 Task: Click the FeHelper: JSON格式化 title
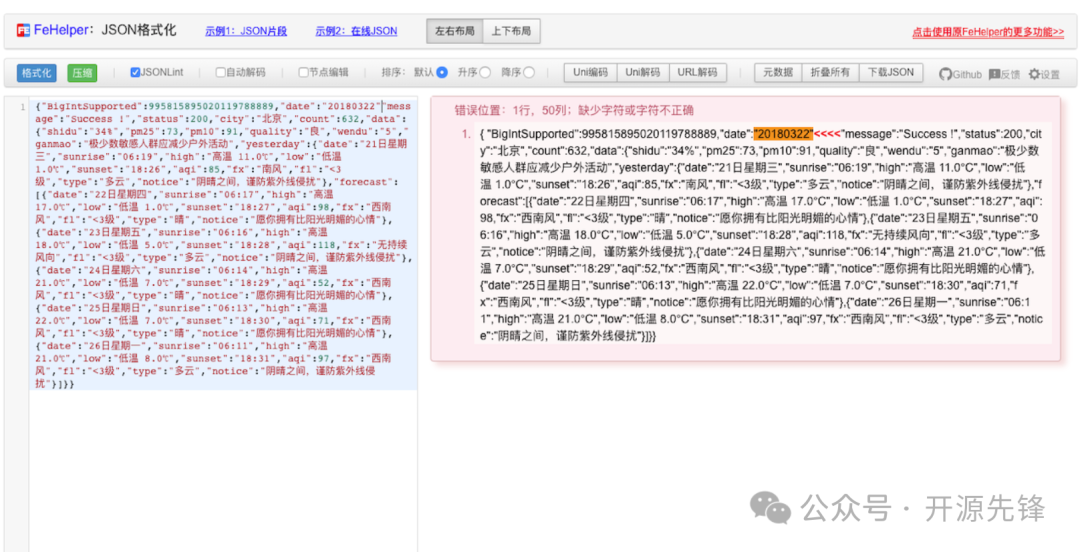pyautogui.click(x=105, y=30)
